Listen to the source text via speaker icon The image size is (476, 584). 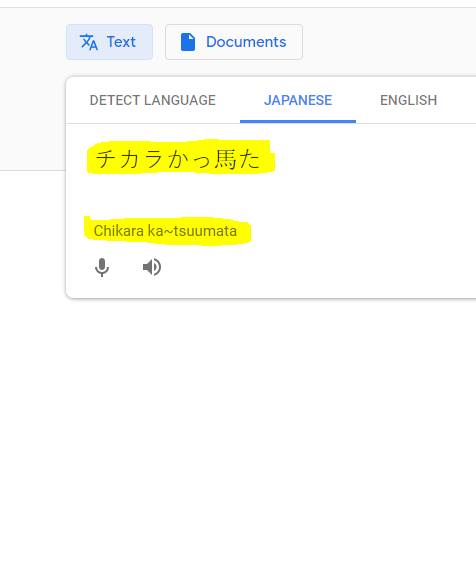pos(152,267)
